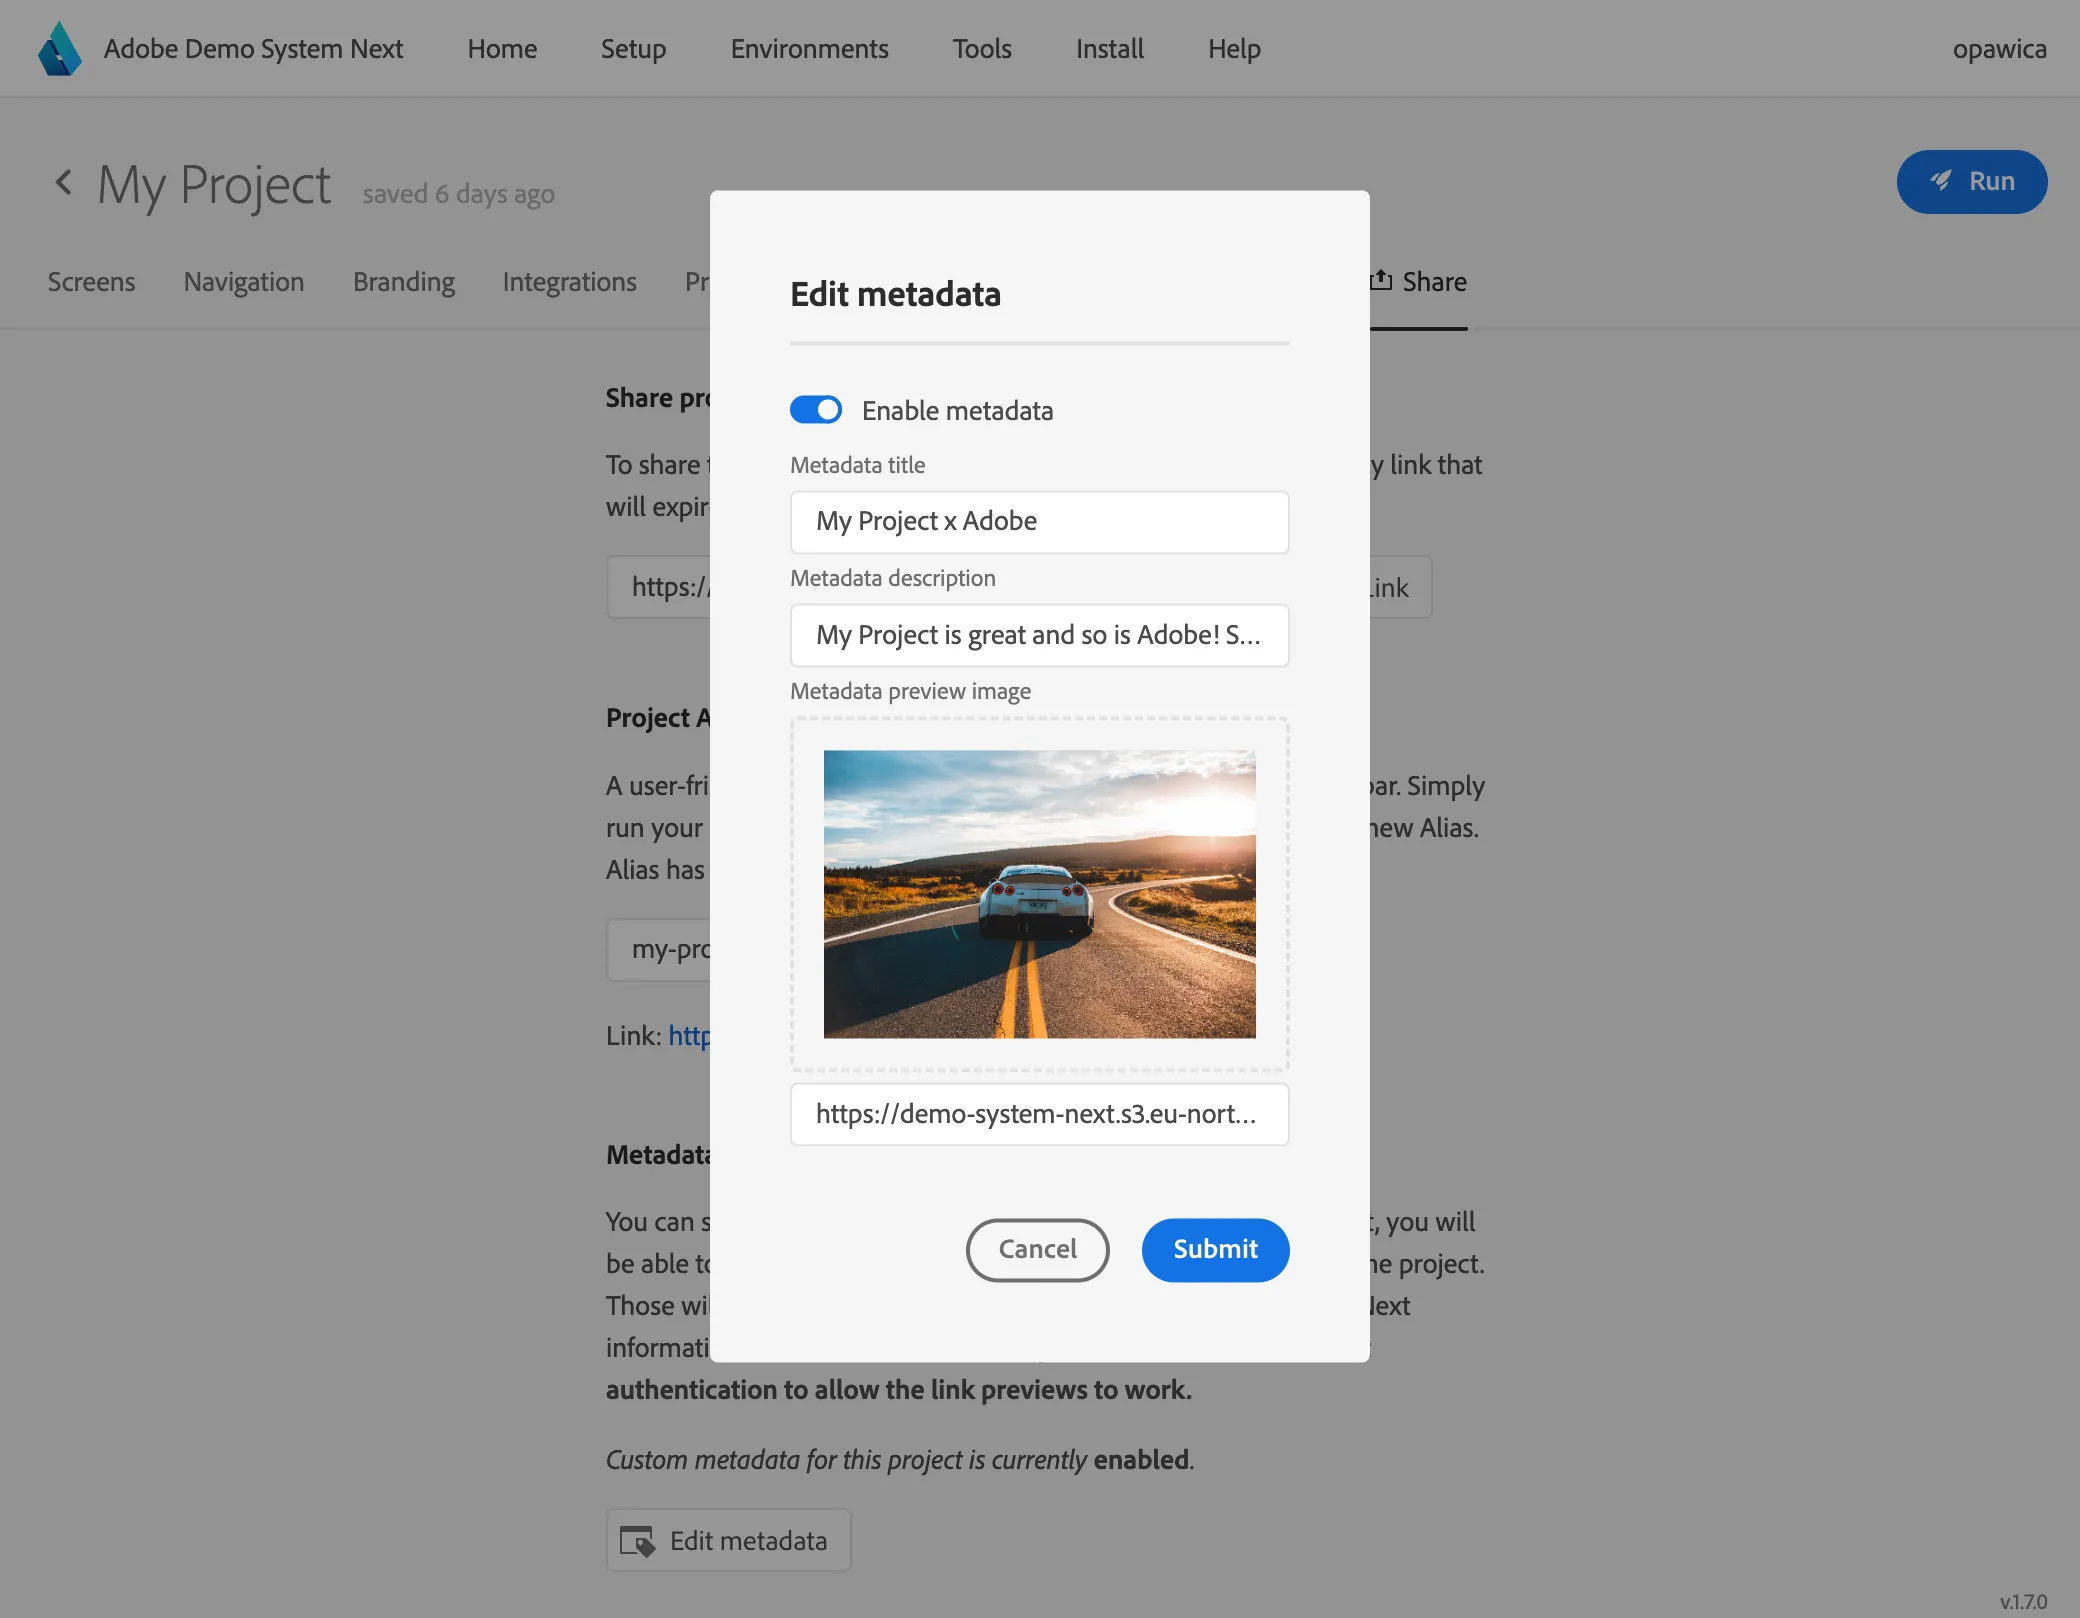2080x1618 pixels.
Task: Switch to the Navigation tab
Action: pyautogui.click(x=244, y=282)
